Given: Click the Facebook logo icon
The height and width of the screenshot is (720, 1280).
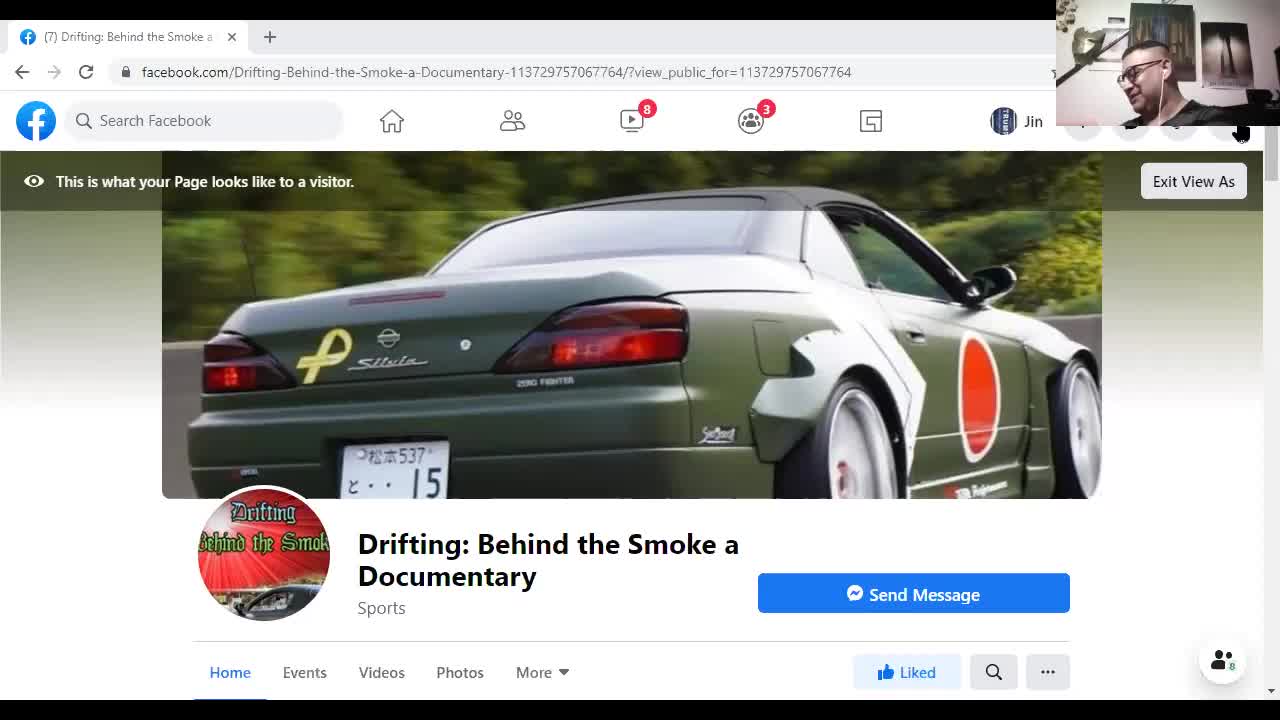Looking at the screenshot, I should pos(36,121).
